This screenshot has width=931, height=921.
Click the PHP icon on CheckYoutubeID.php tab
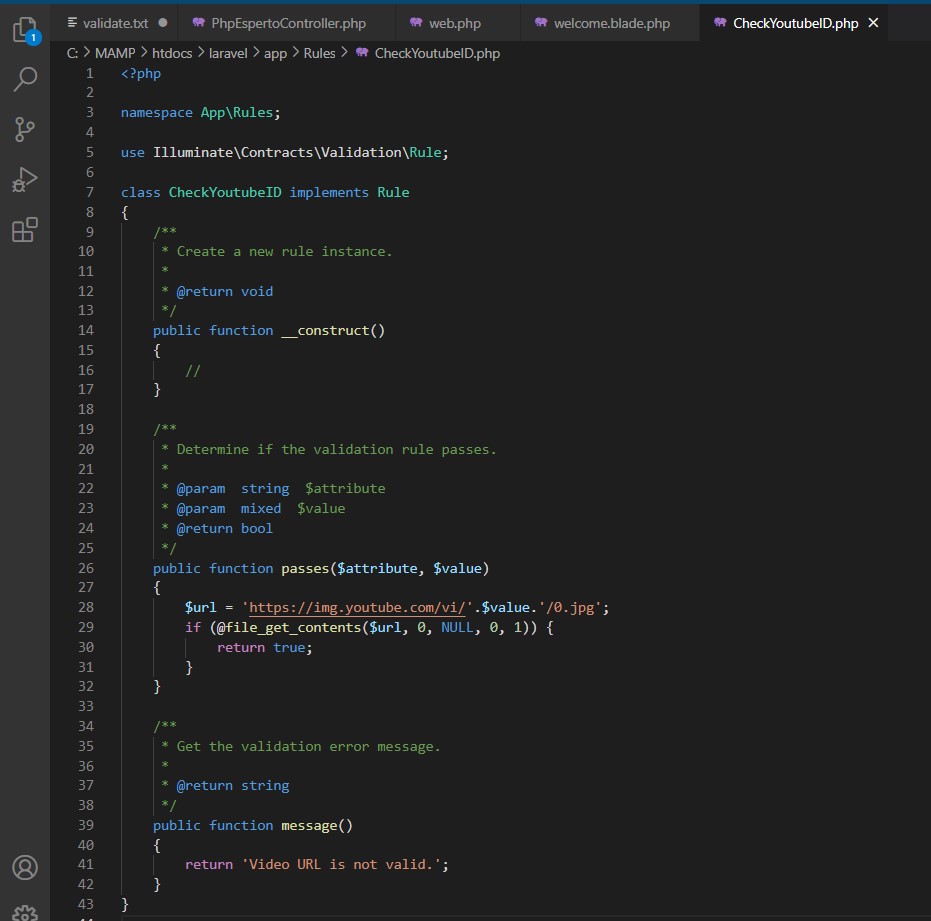[x=720, y=23]
